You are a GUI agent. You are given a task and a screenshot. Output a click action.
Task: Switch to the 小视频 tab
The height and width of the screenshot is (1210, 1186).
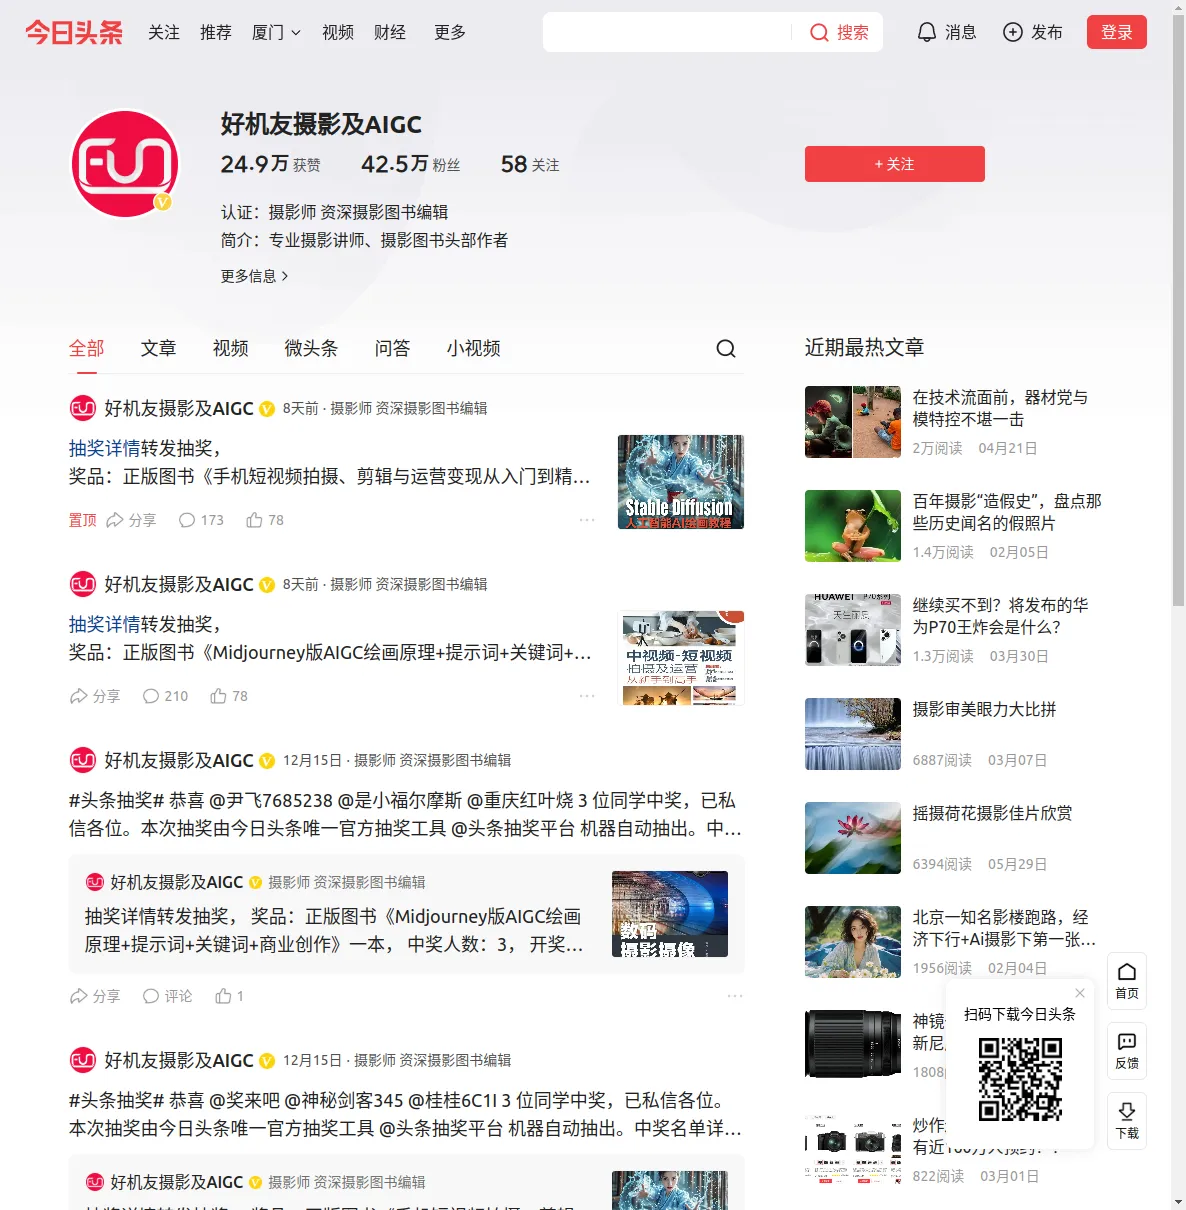click(x=473, y=348)
